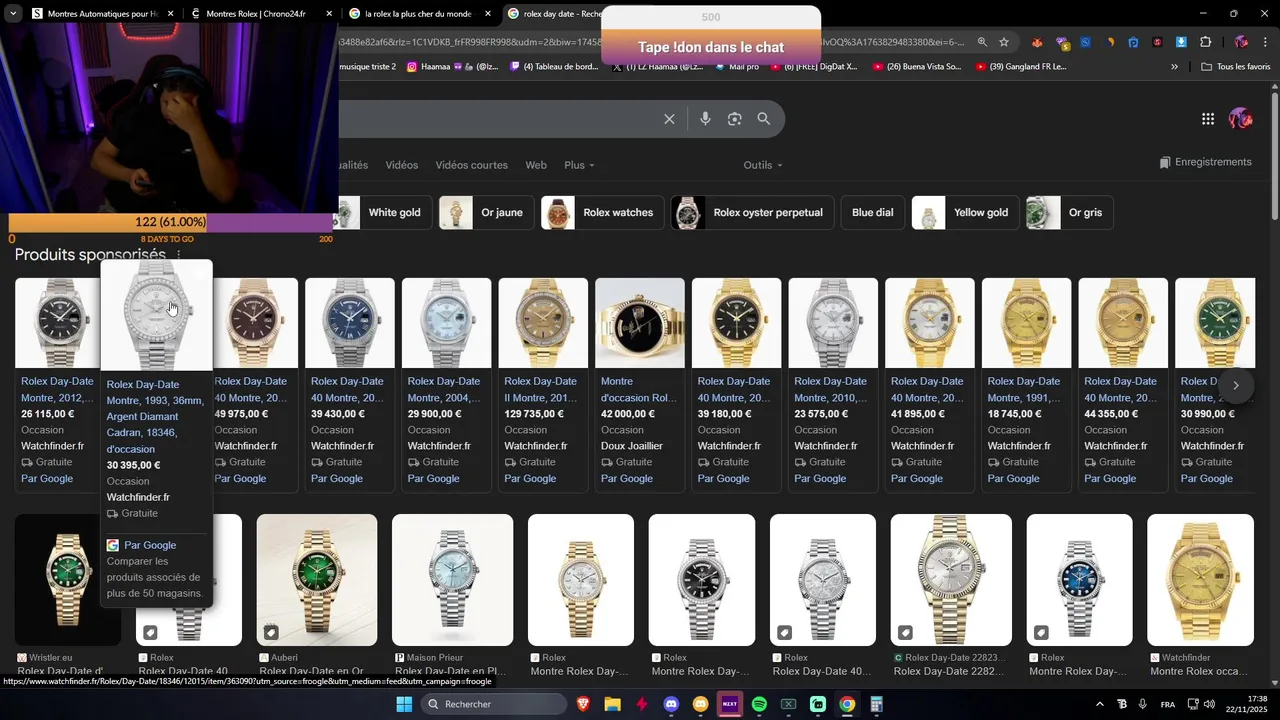Click the microphone icon in system tray
Viewport: 1280px width, 720px height.
pyautogui.click(x=1142, y=704)
